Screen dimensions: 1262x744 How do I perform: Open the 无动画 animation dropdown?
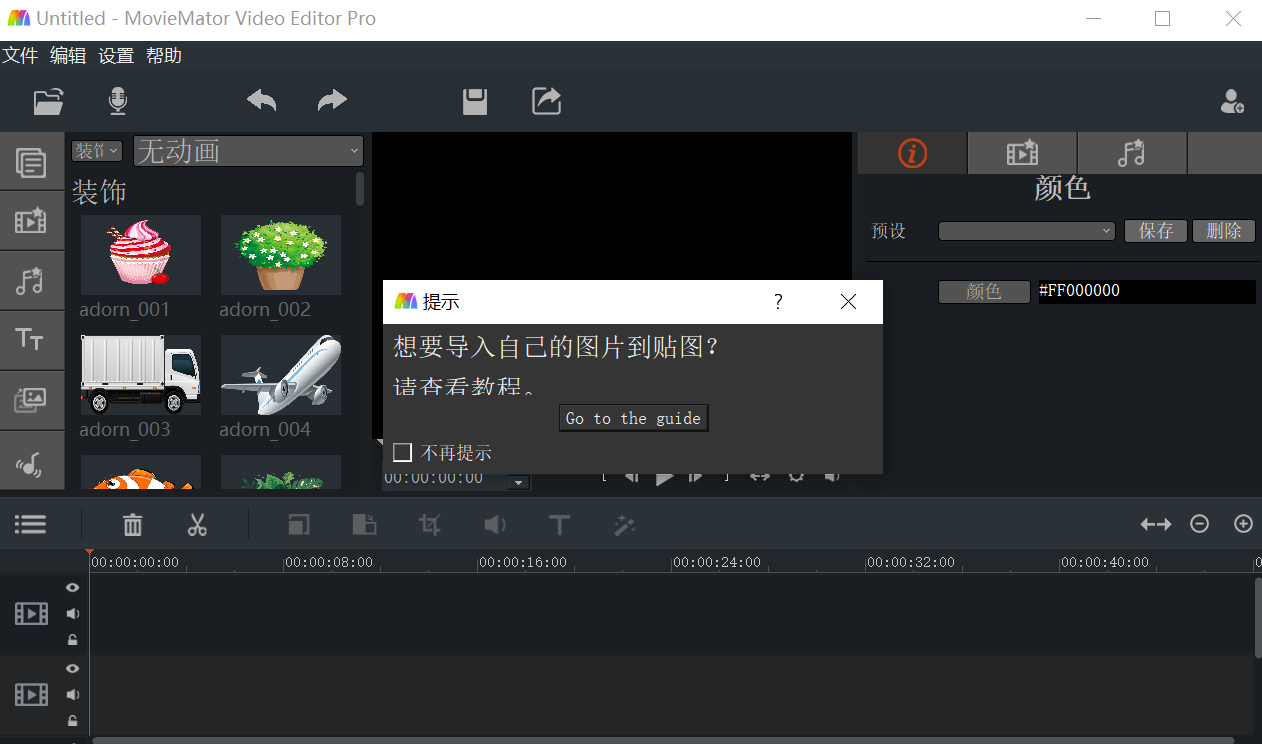(247, 150)
